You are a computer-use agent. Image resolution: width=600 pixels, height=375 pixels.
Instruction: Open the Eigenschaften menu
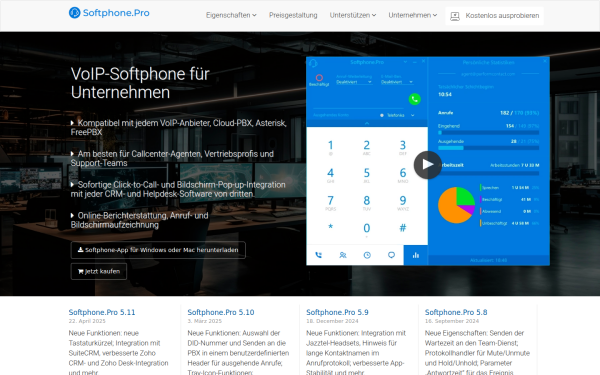point(231,15)
